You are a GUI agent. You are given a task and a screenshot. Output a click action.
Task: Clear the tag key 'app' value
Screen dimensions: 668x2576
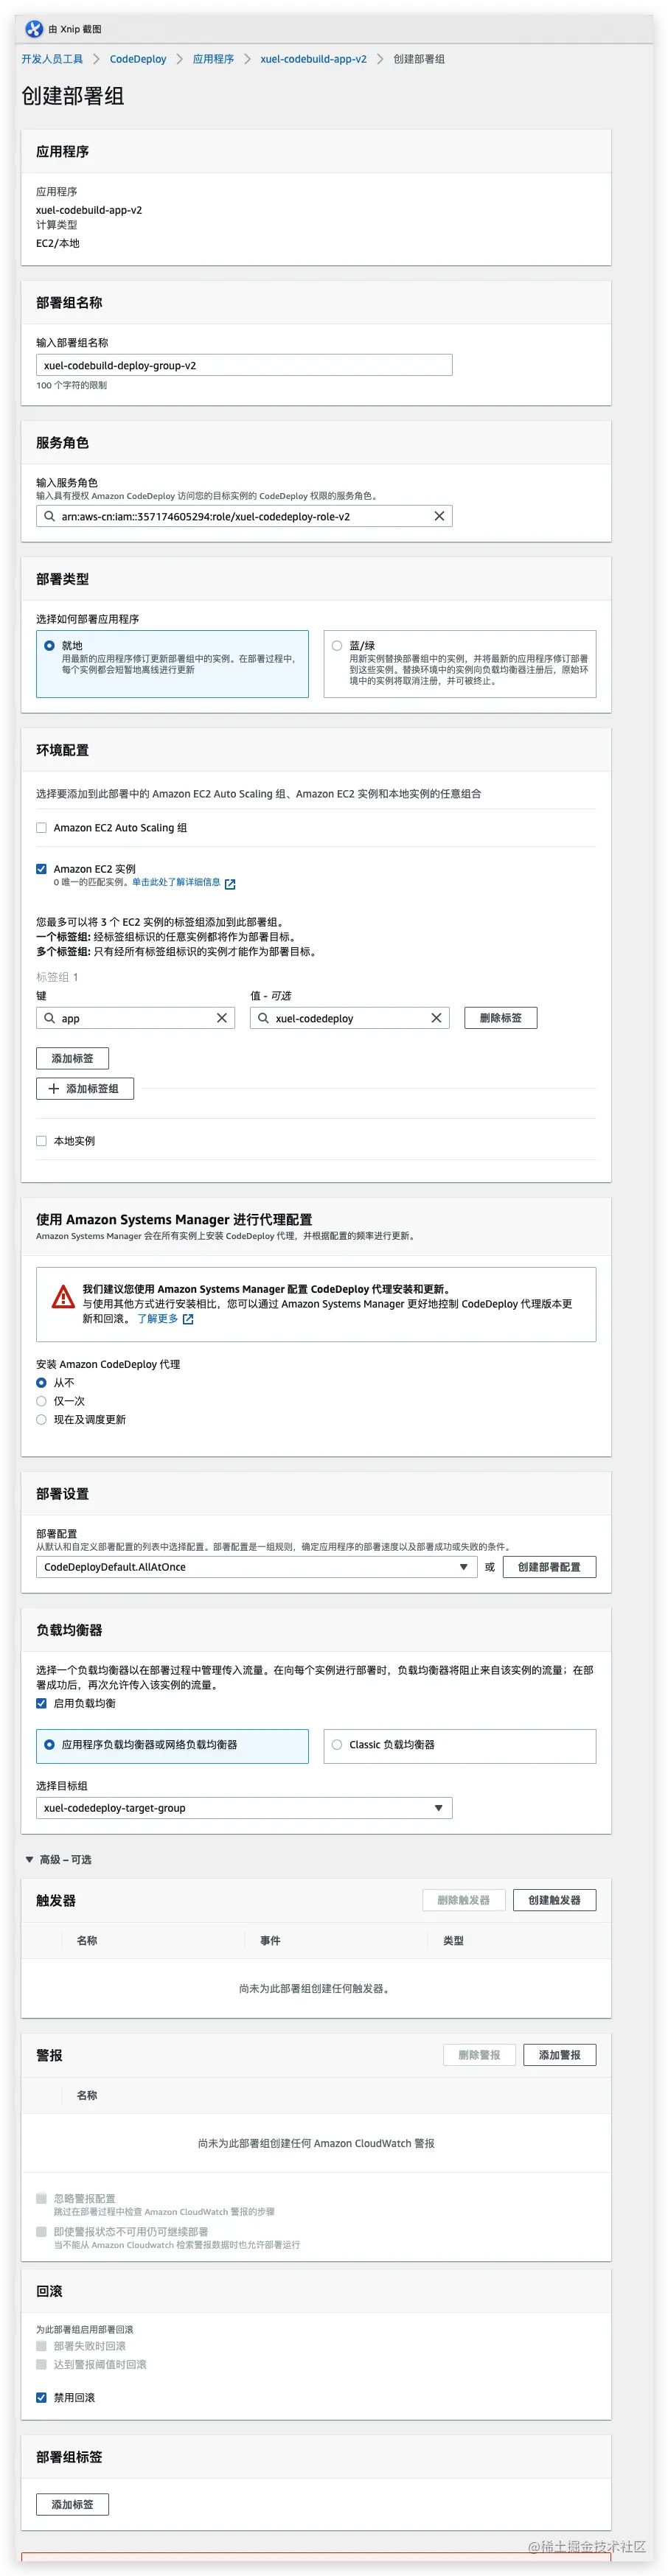pos(222,1018)
